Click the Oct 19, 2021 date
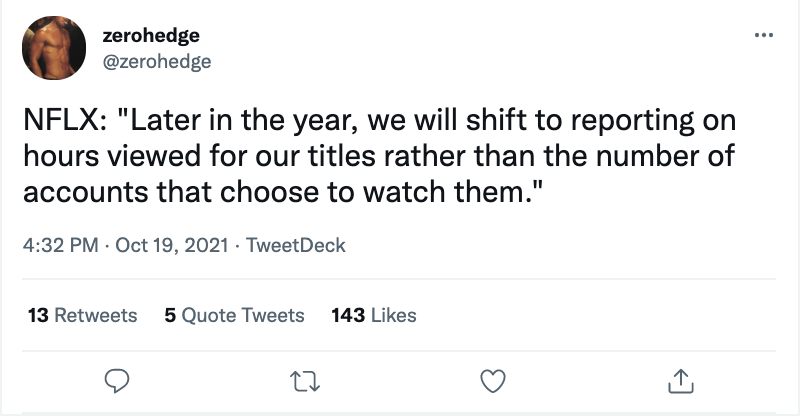802x416 pixels. coord(172,245)
